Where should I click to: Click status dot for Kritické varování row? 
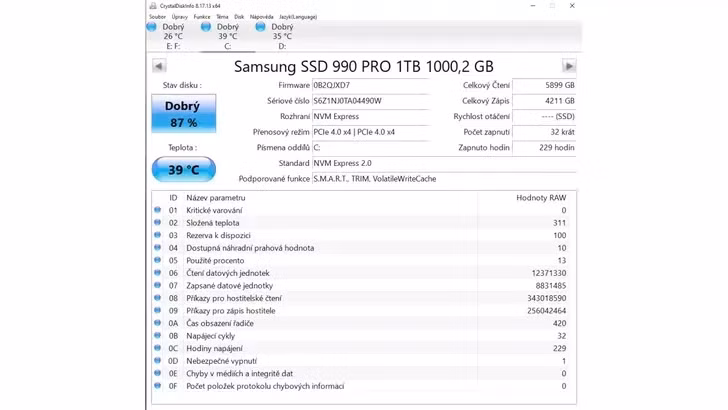point(158,210)
